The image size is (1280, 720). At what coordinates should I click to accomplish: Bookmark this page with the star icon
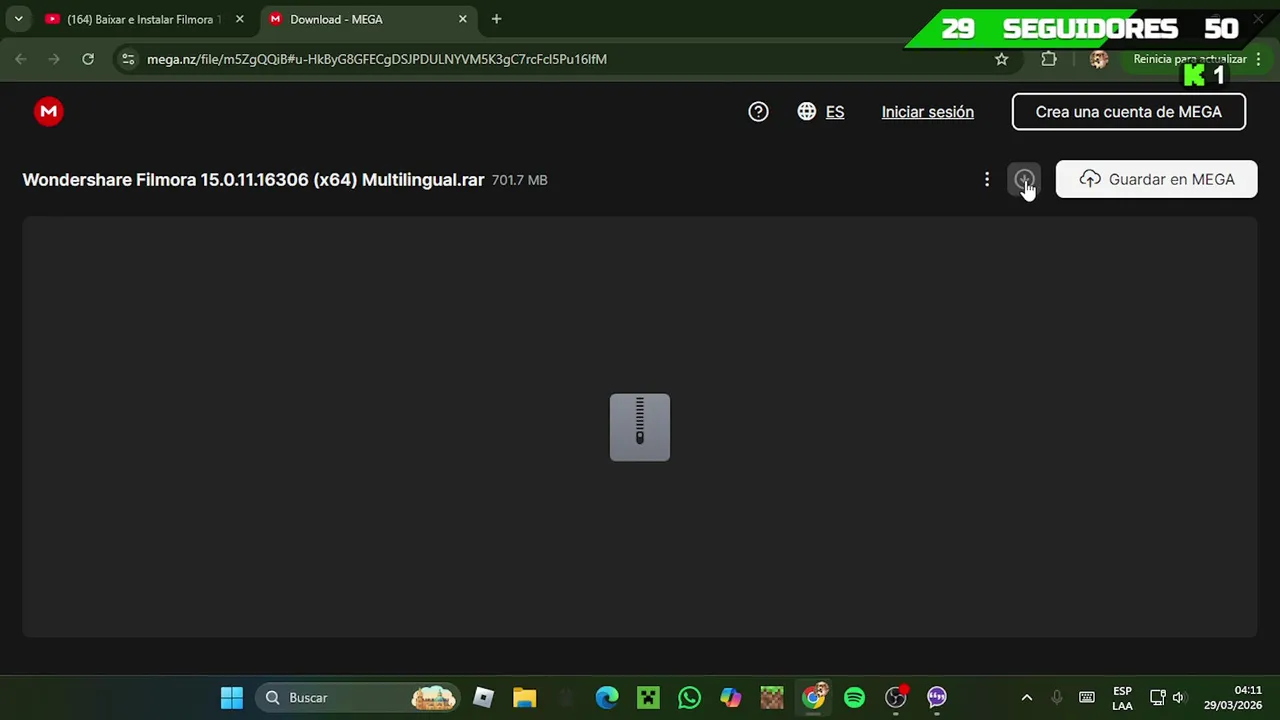pyautogui.click(x=1001, y=59)
